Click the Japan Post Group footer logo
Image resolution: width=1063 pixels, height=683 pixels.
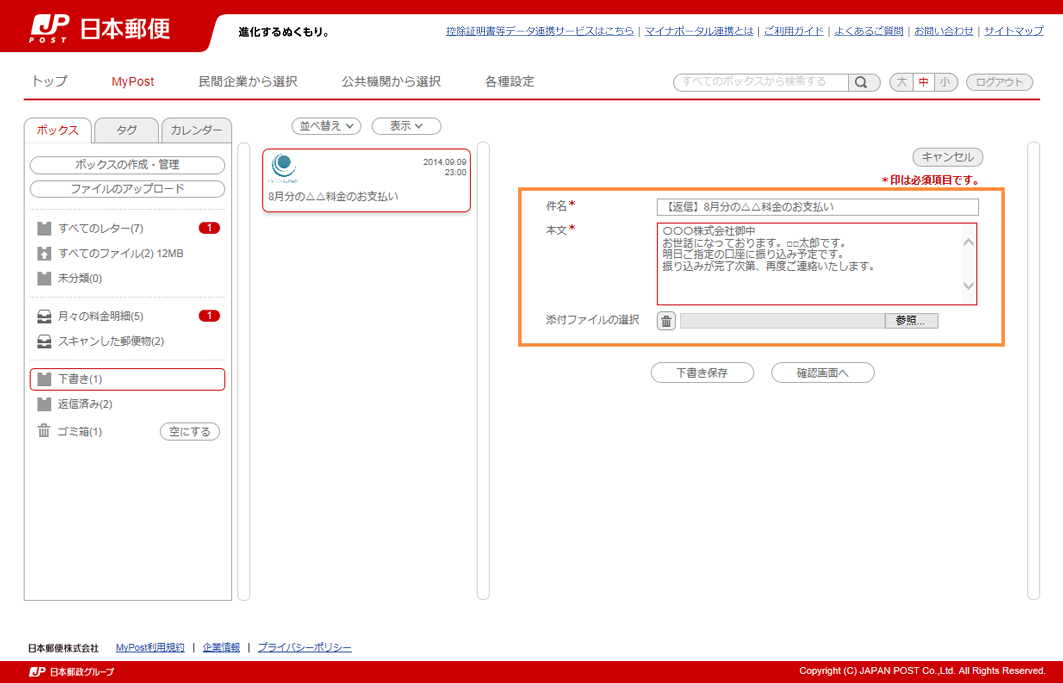click(x=72, y=671)
